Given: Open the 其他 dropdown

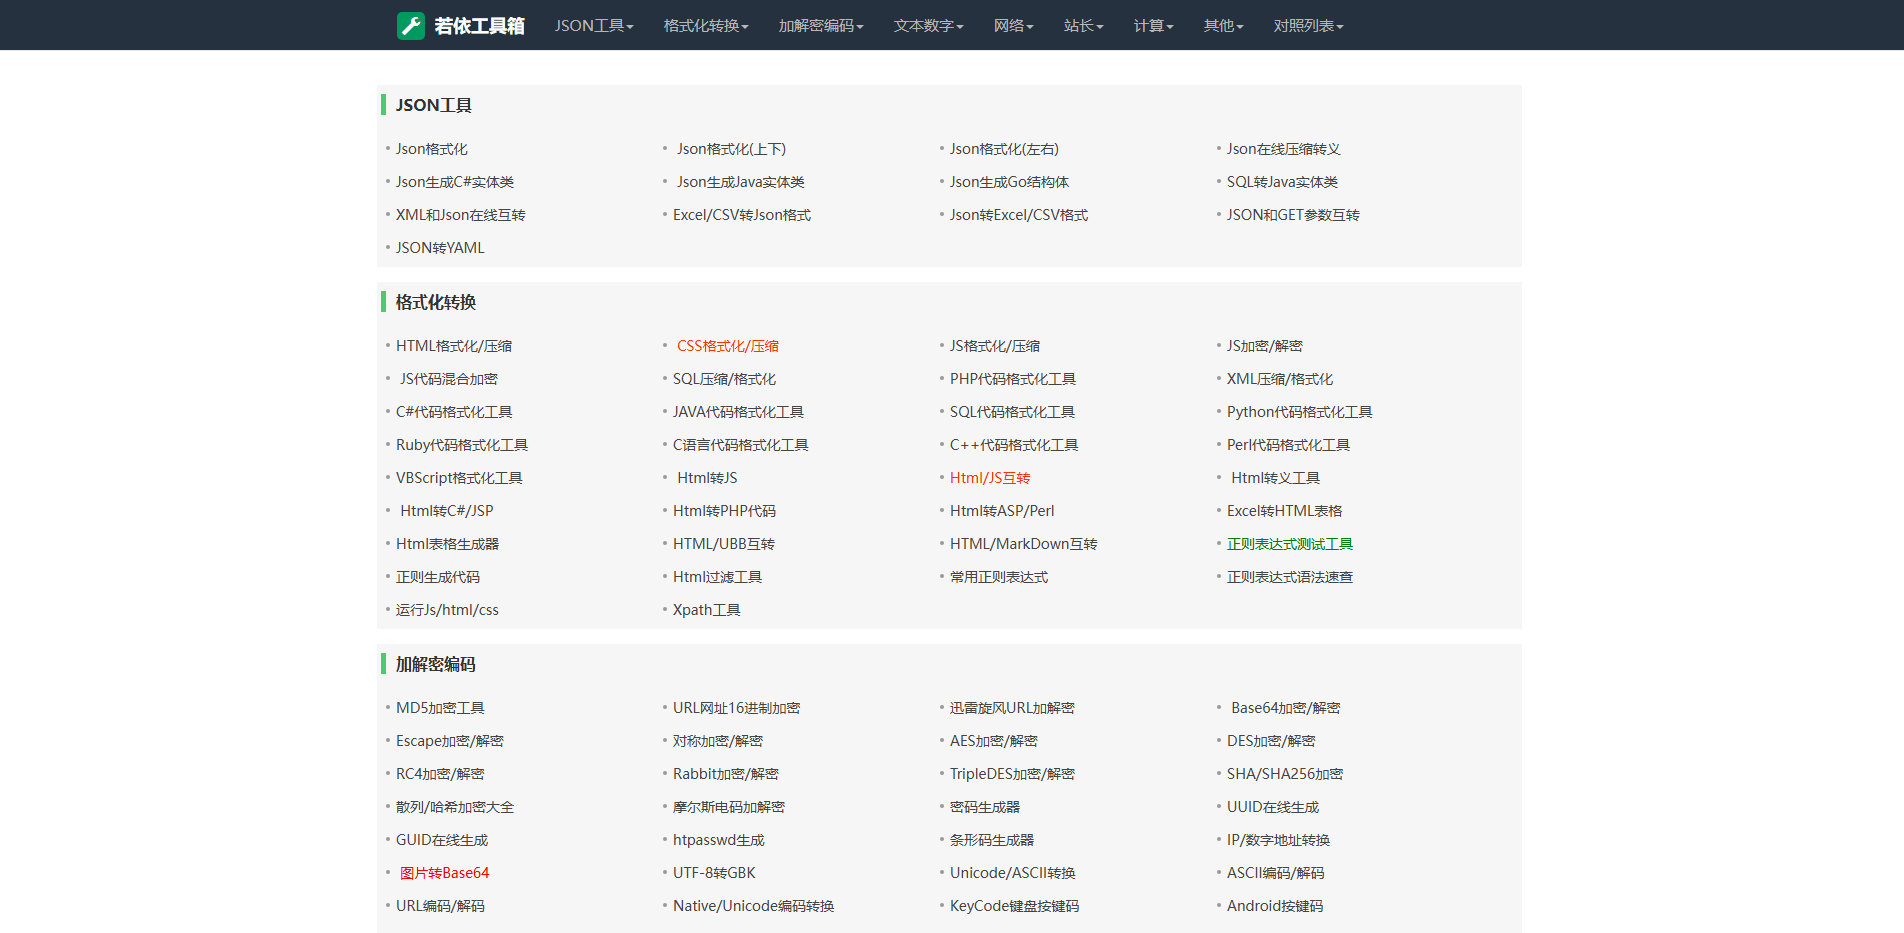Looking at the screenshot, I should [x=1222, y=25].
